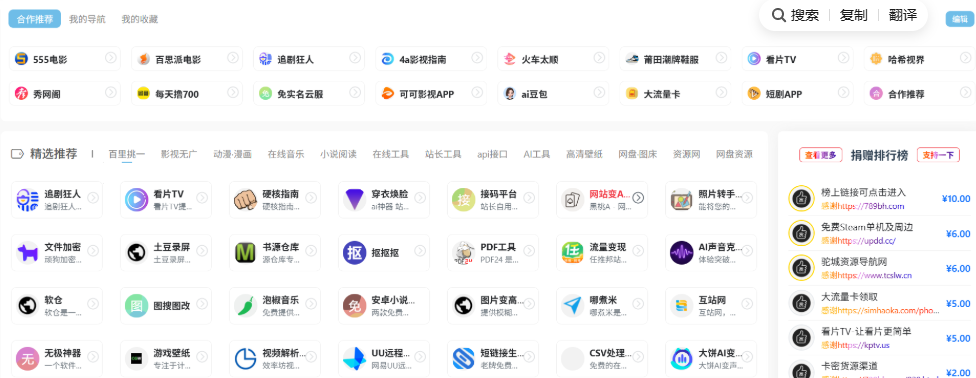Click the AI声音克 waveform icon
976x378 pixels.
click(x=682, y=252)
